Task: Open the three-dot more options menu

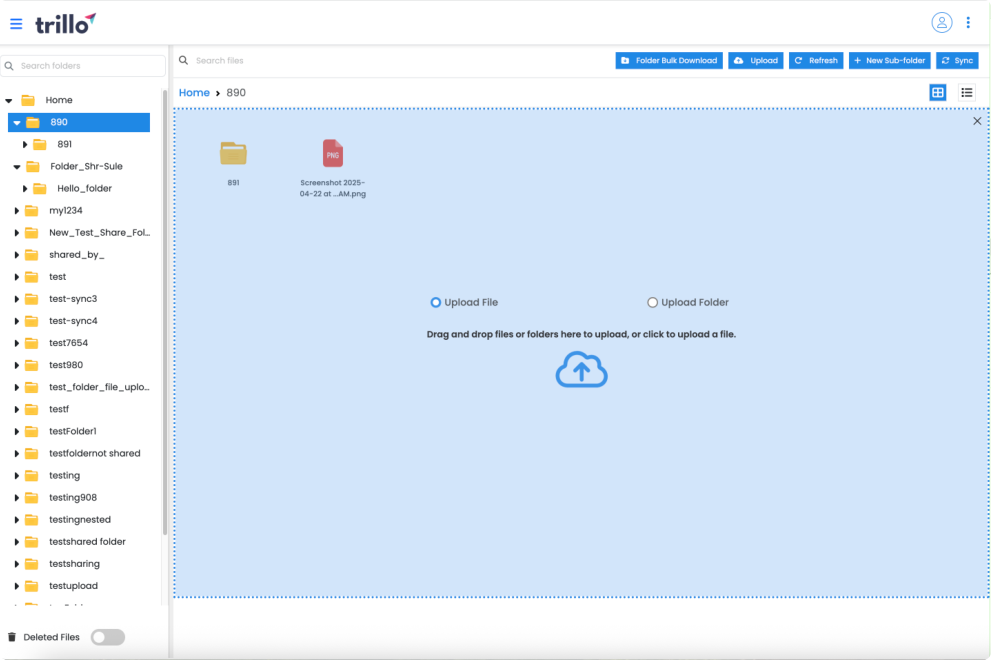Action: click(x=968, y=23)
